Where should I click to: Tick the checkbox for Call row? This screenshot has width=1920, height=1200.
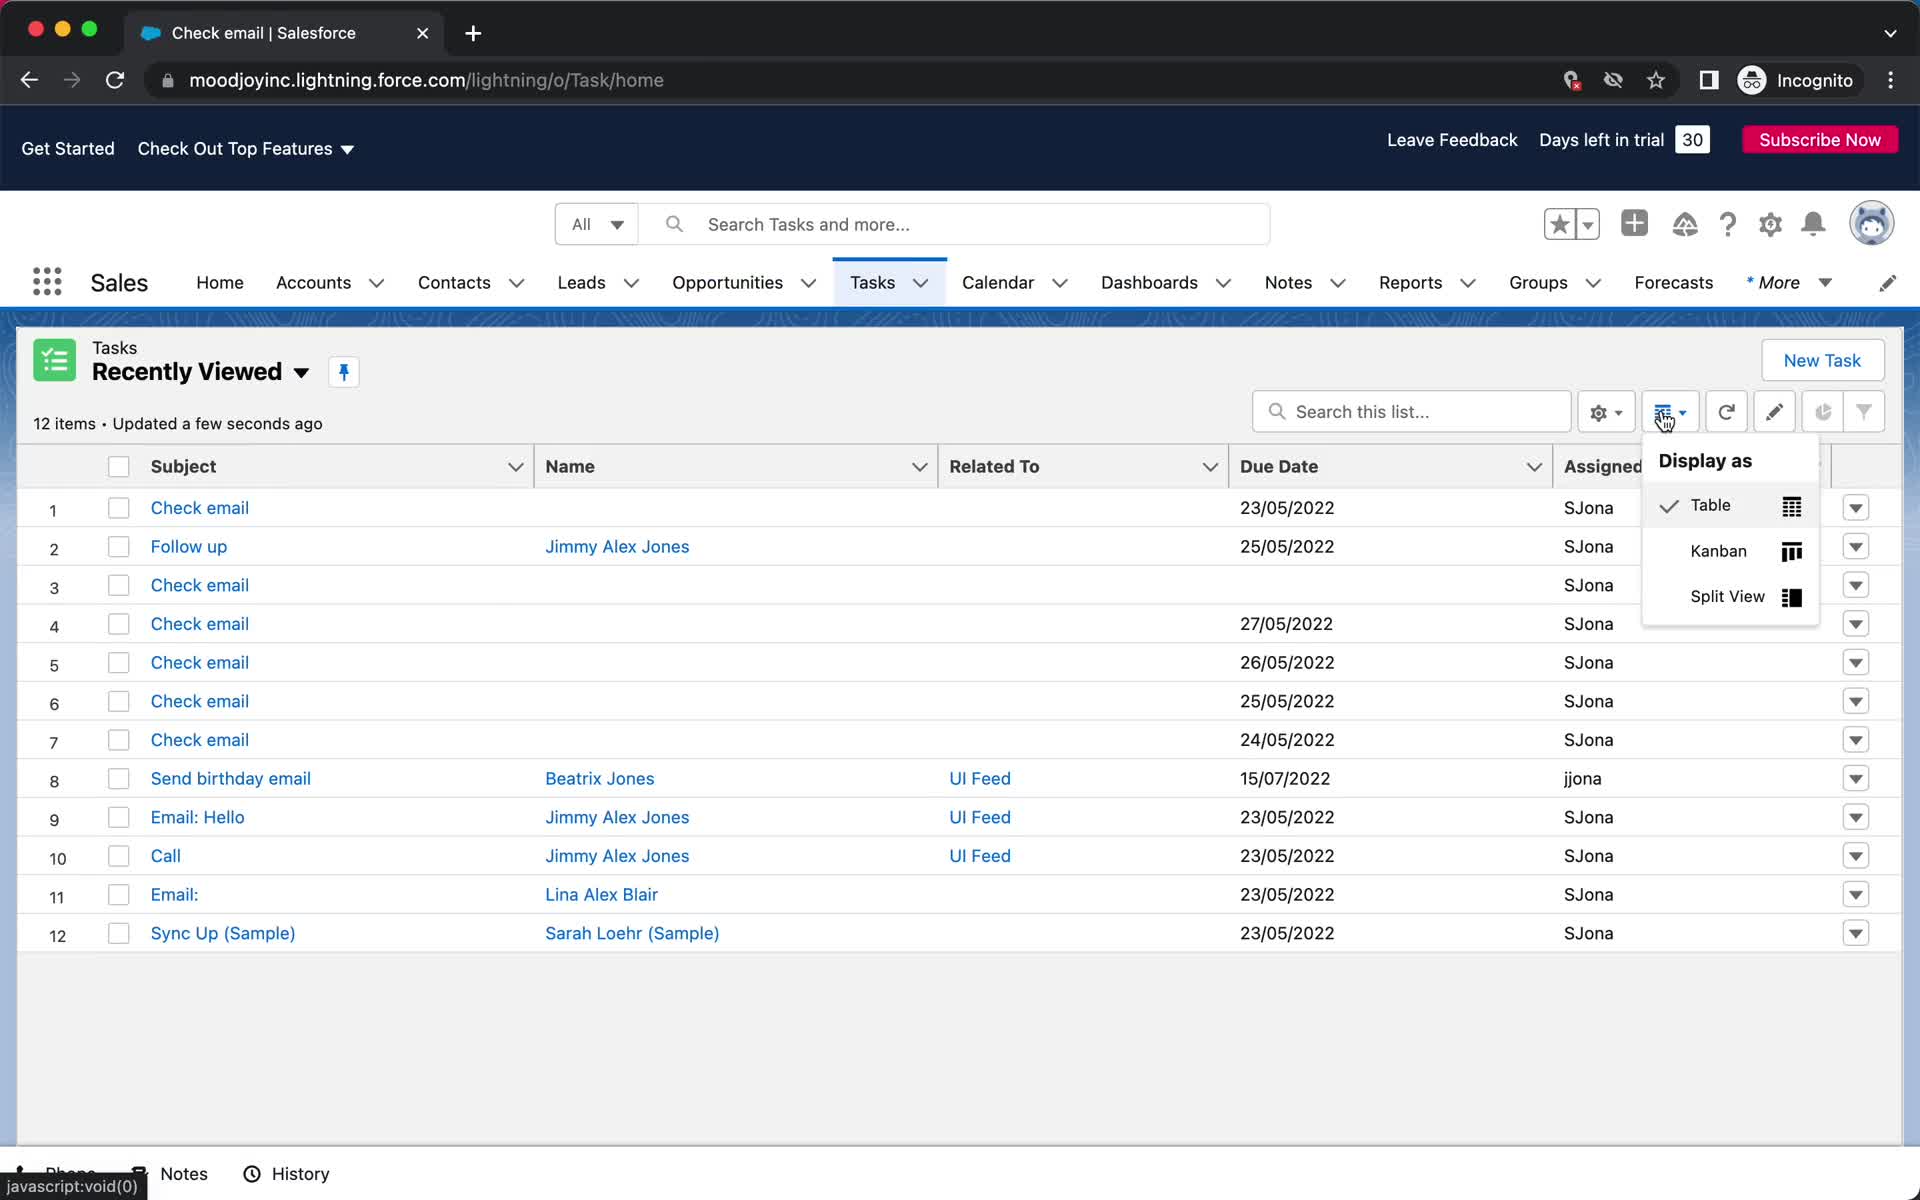[119, 856]
